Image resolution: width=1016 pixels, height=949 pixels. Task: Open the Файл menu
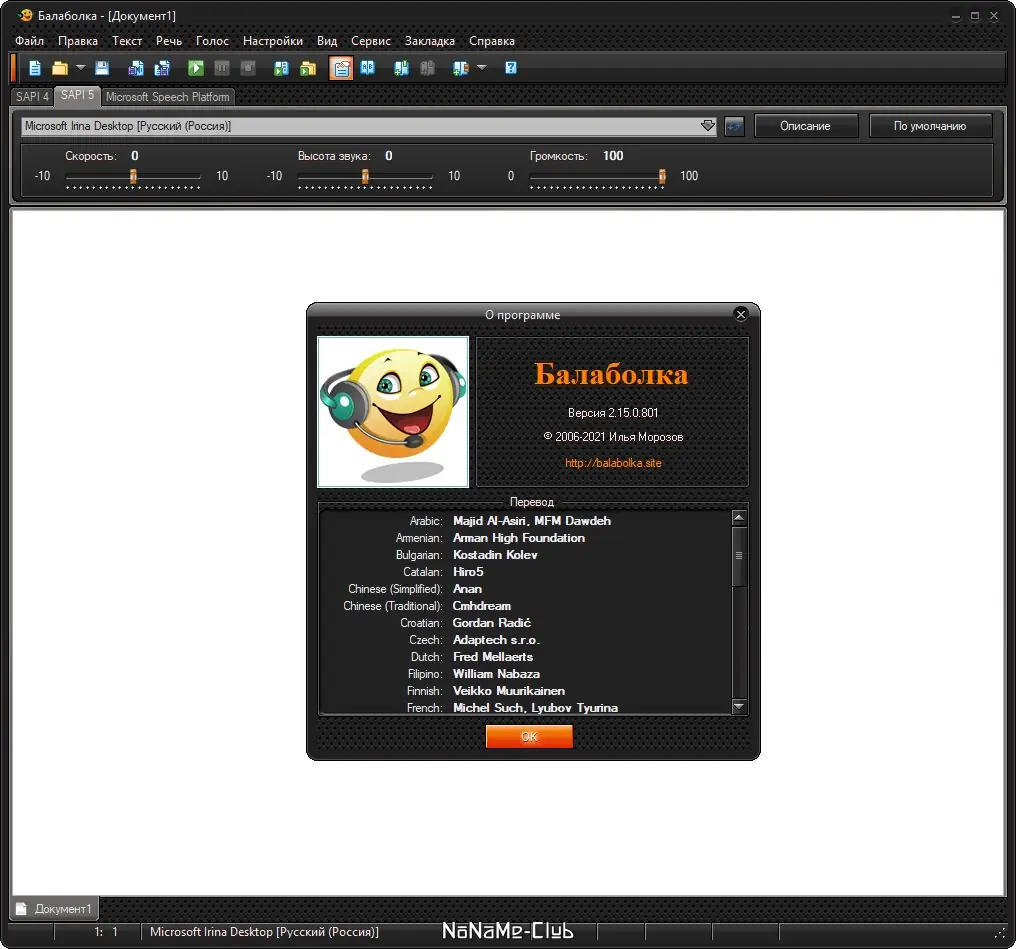pos(29,41)
